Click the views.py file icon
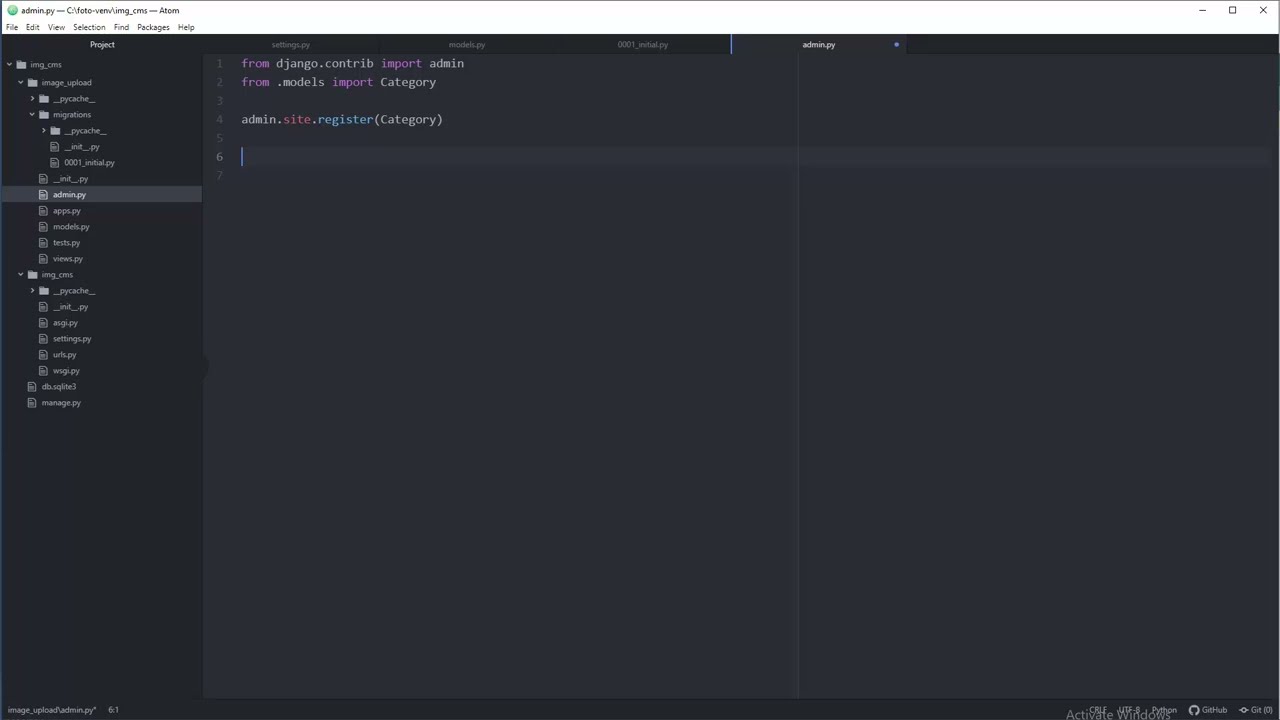 point(43,258)
